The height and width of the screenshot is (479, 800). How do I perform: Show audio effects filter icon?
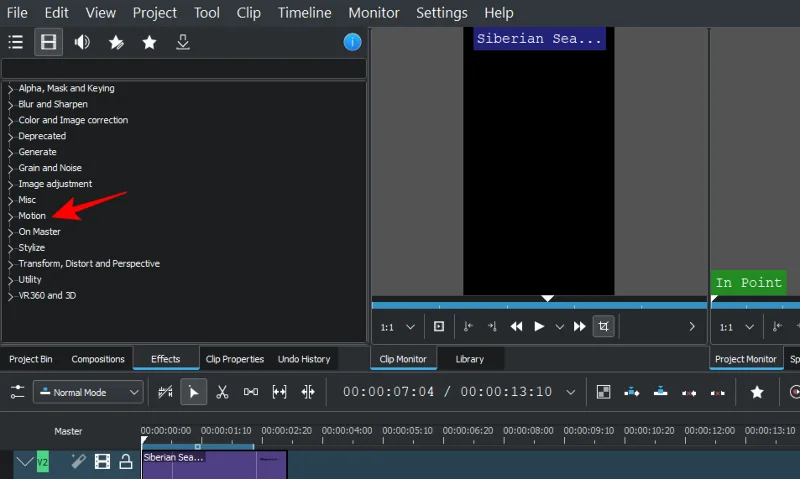[82, 42]
